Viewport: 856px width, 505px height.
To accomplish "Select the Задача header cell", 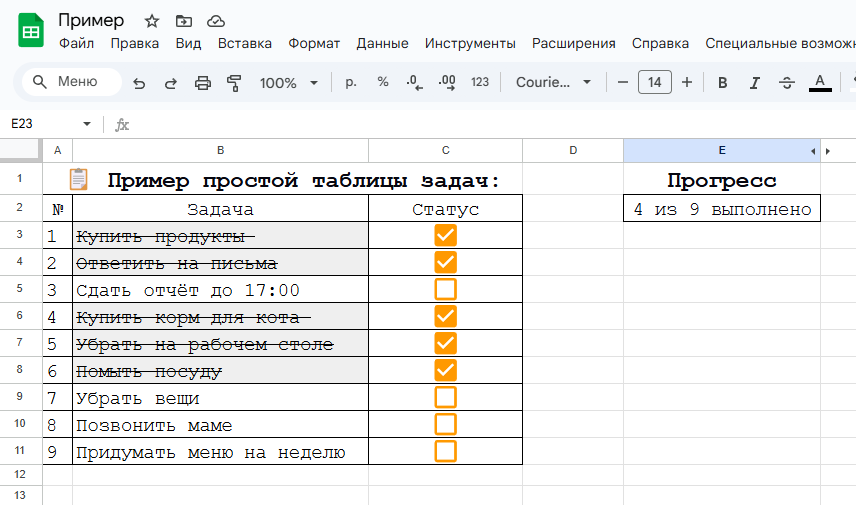I will tap(221, 209).
